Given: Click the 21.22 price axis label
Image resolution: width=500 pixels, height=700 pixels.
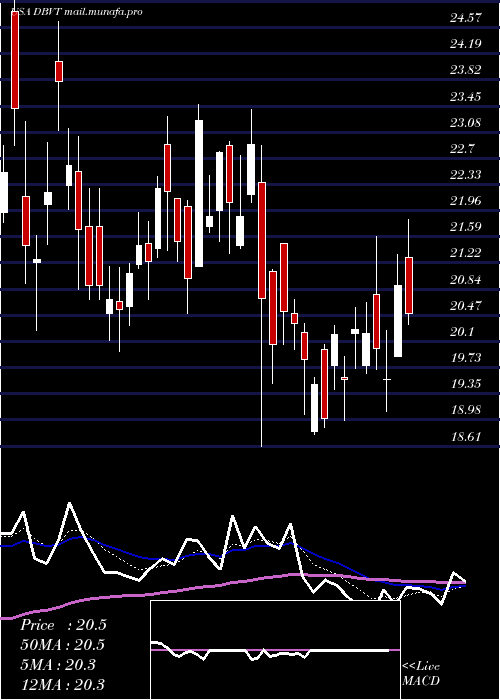Looking at the screenshot, I should 466,254.
